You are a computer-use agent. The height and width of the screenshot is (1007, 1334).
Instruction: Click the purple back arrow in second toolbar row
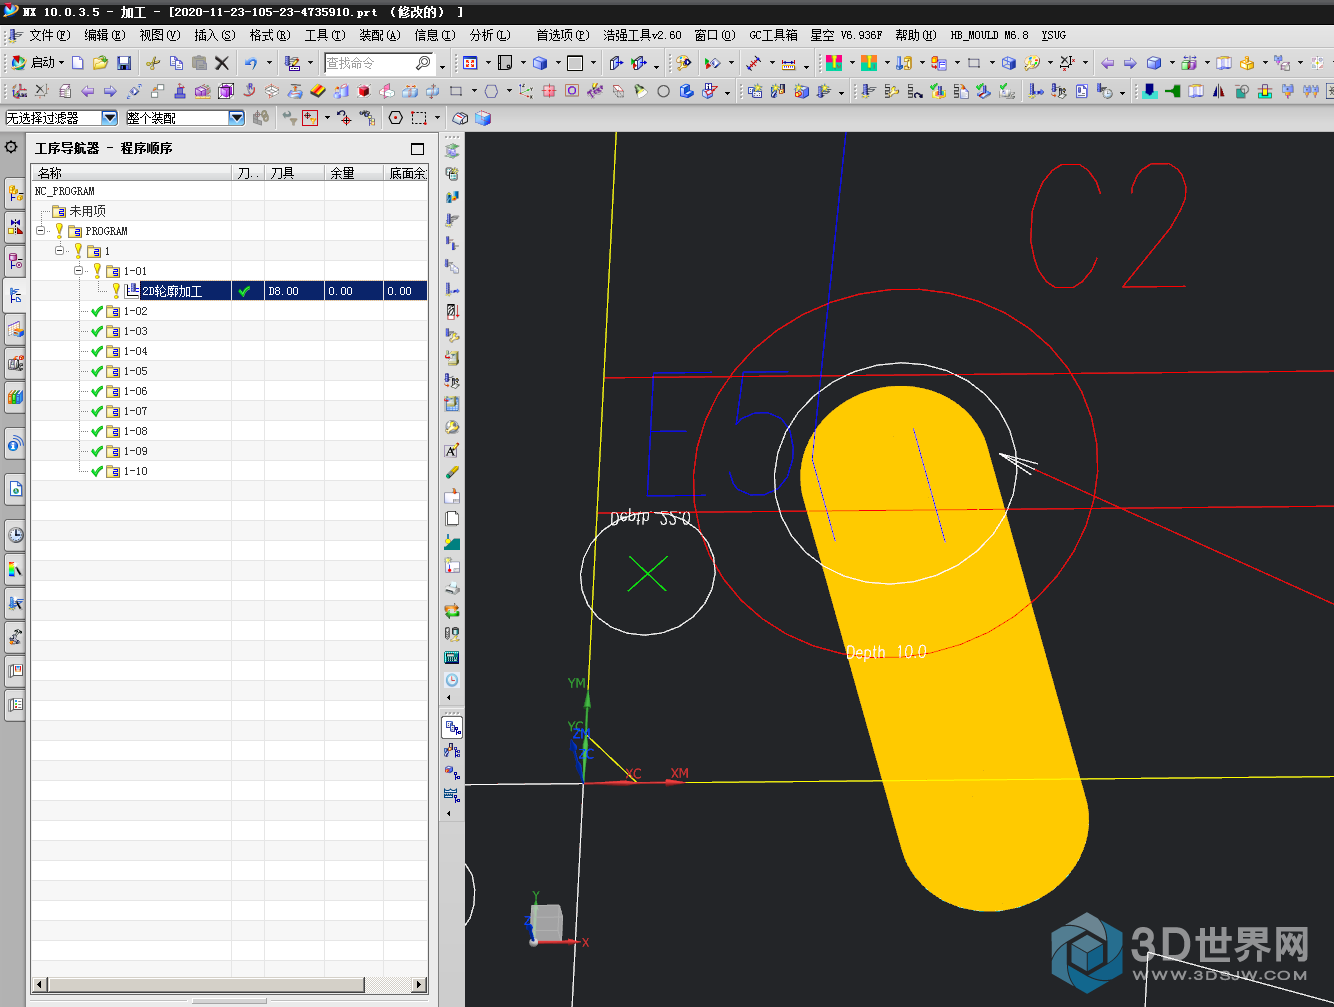pyautogui.click(x=88, y=91)
